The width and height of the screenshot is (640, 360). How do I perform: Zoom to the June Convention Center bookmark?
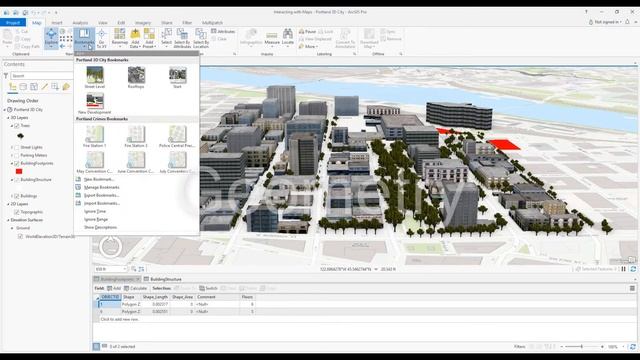136,162
